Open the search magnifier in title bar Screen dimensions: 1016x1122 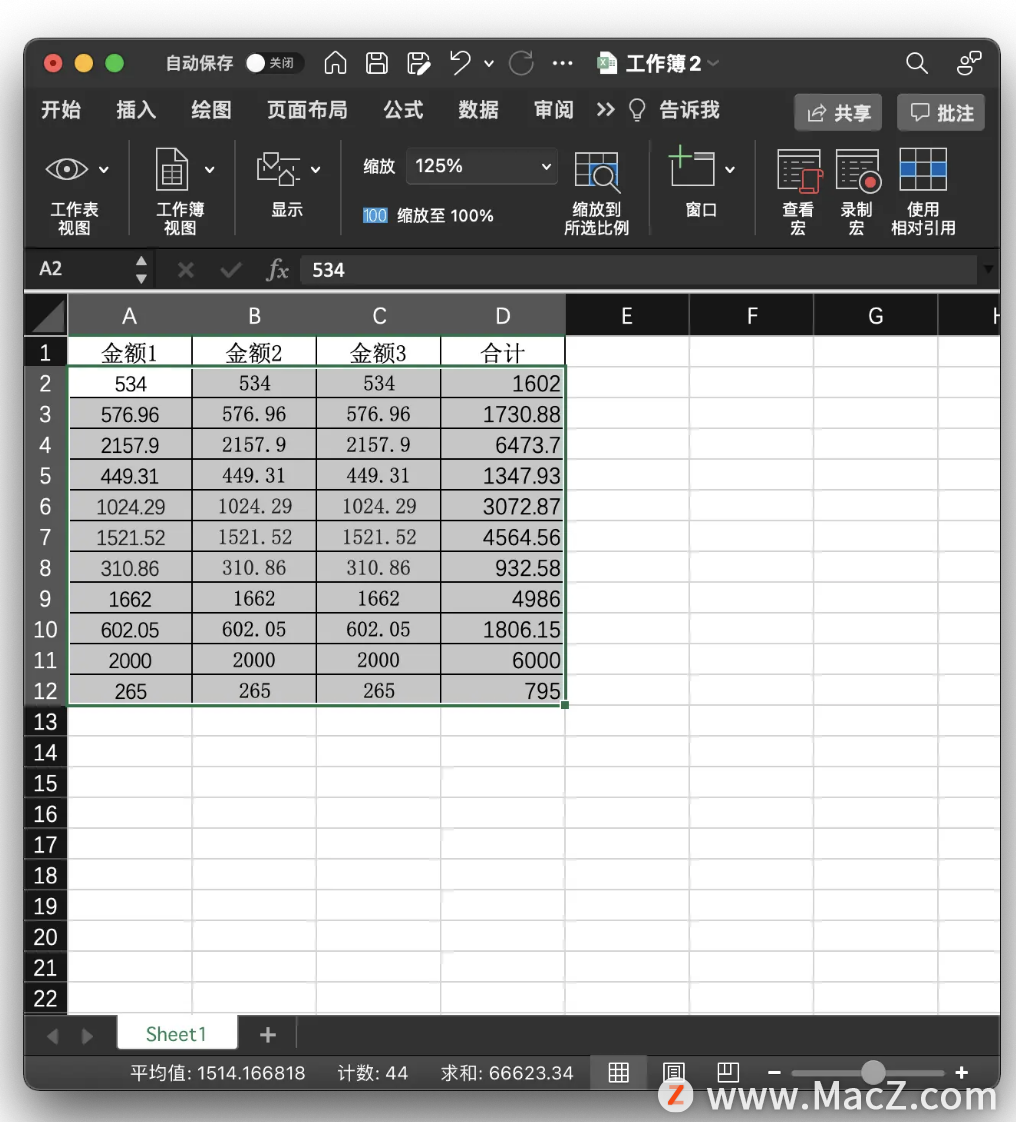[917, 64]
